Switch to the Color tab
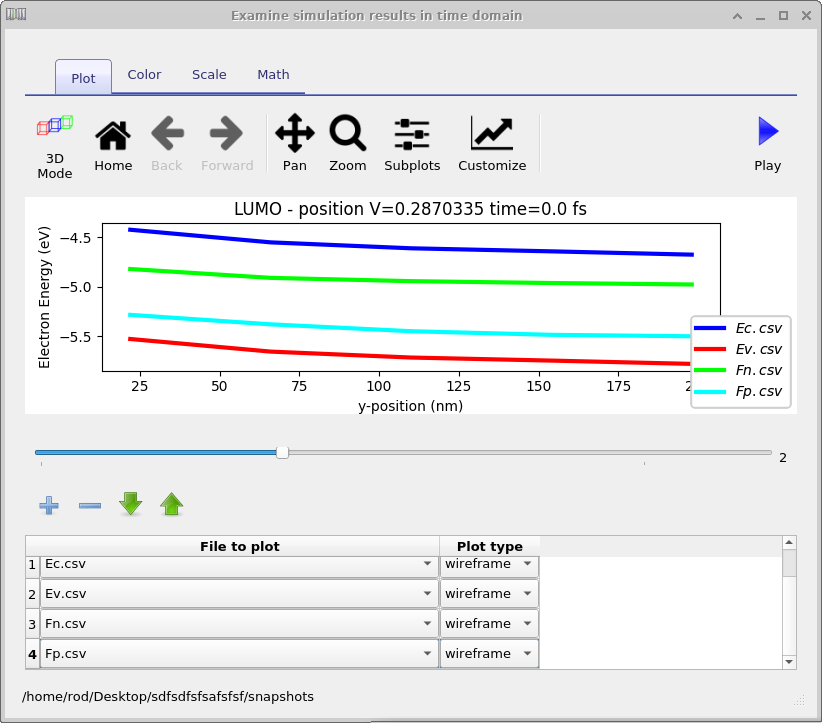The image size is (822, 723). (x=144, y=75)
